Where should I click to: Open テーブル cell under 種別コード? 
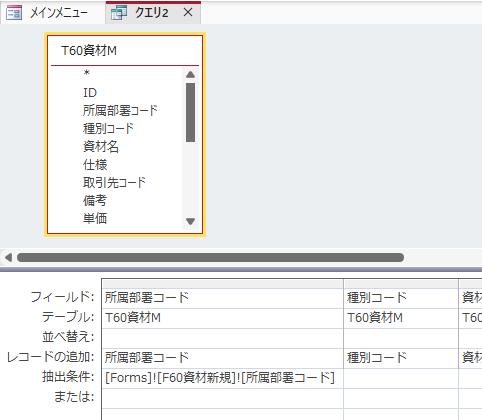pyautogui.click(x=401, y=318)
